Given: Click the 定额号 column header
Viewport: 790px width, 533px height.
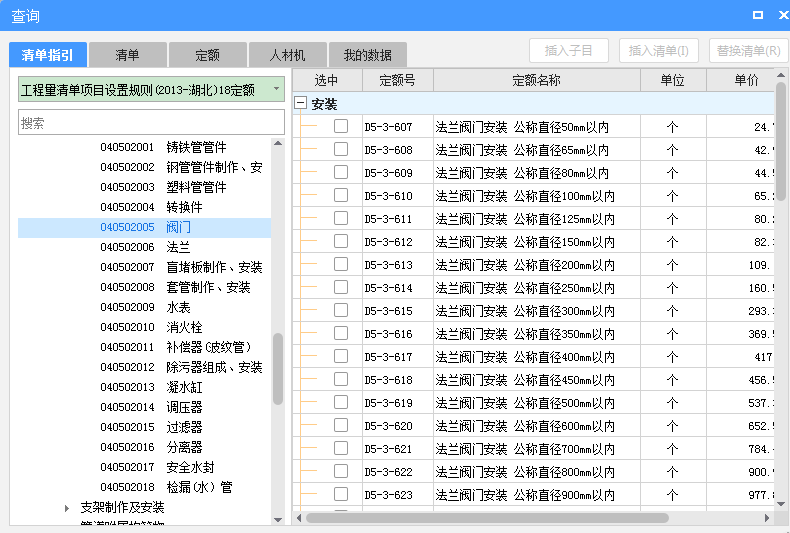Looking at the screenshot, I should click(x=398, y=80).
